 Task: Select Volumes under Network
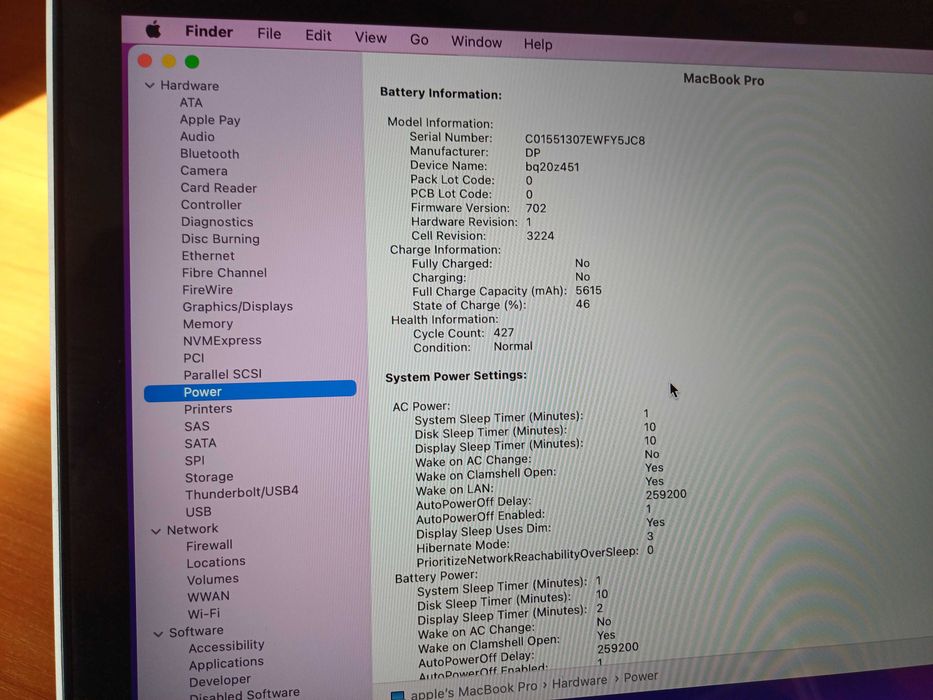tap(212, 579)
